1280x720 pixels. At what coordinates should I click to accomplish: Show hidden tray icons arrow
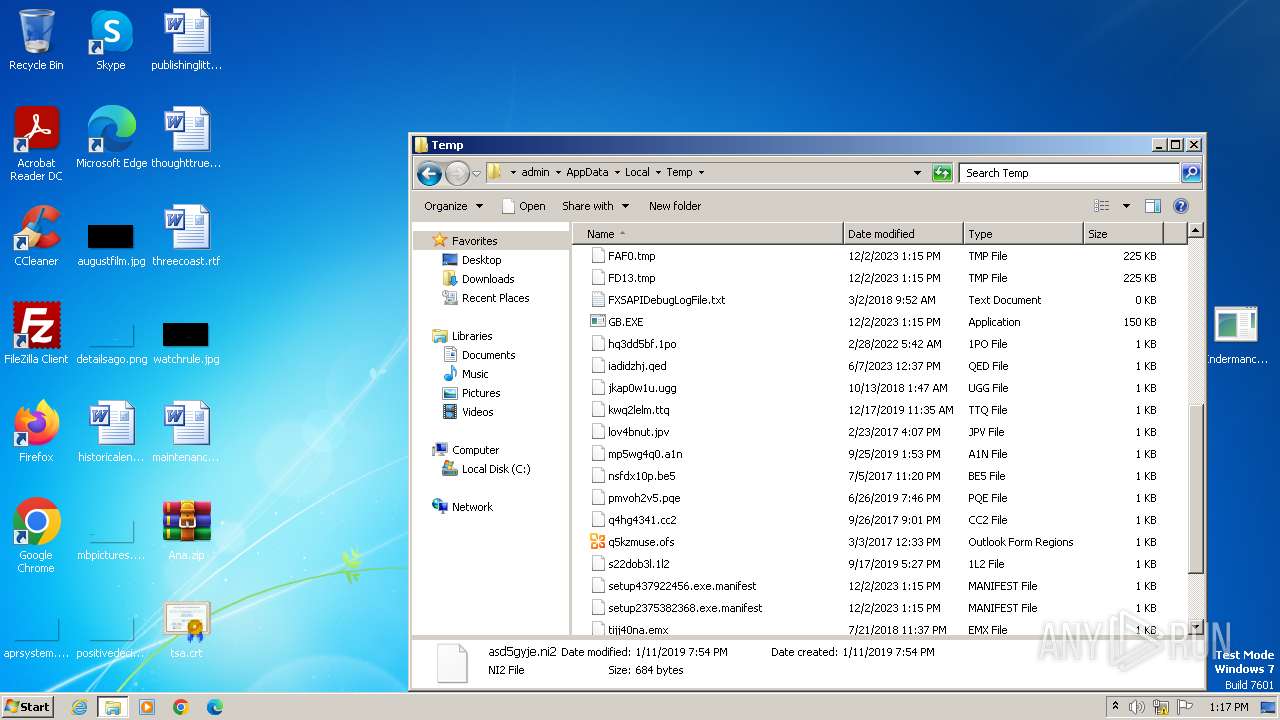tap(1116, 707)
